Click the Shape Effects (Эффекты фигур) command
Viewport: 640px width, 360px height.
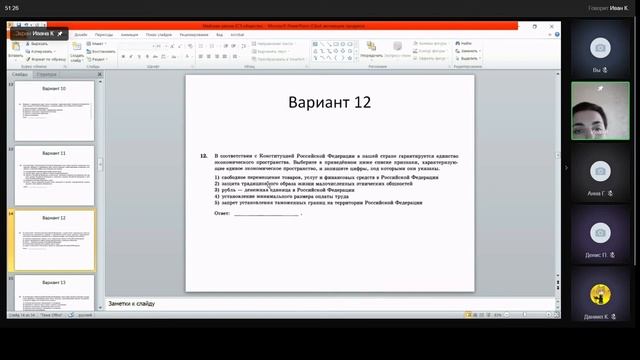(x=430, y=58)
